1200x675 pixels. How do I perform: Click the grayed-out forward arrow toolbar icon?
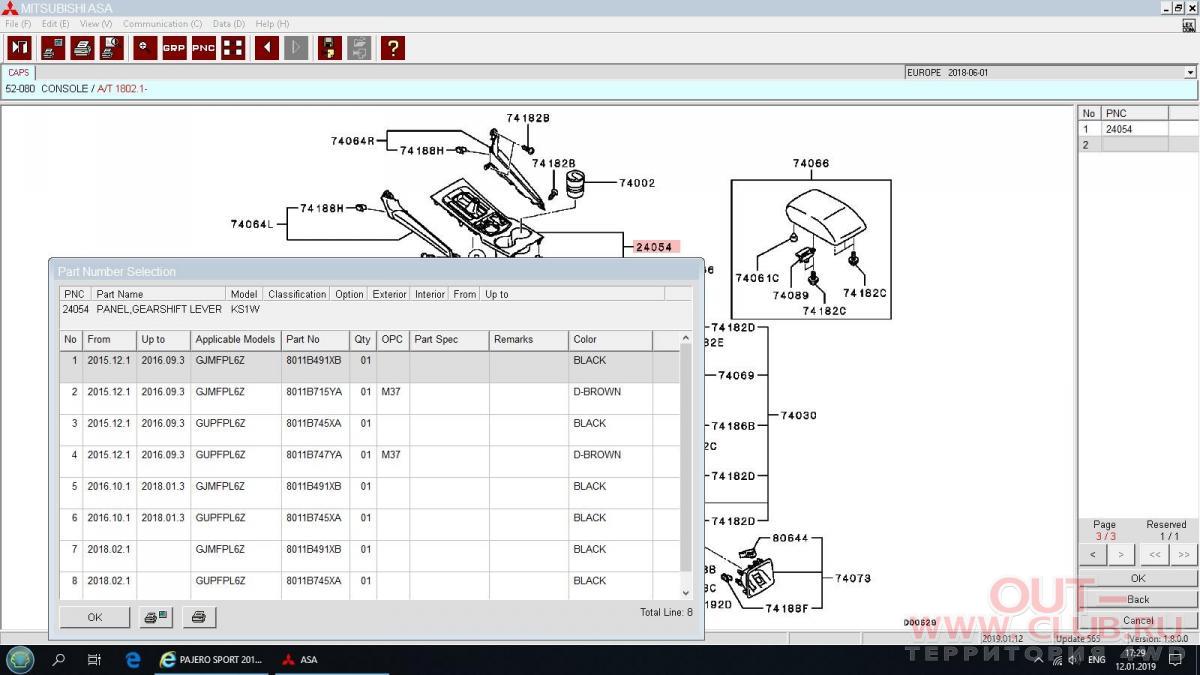point(295,47)
